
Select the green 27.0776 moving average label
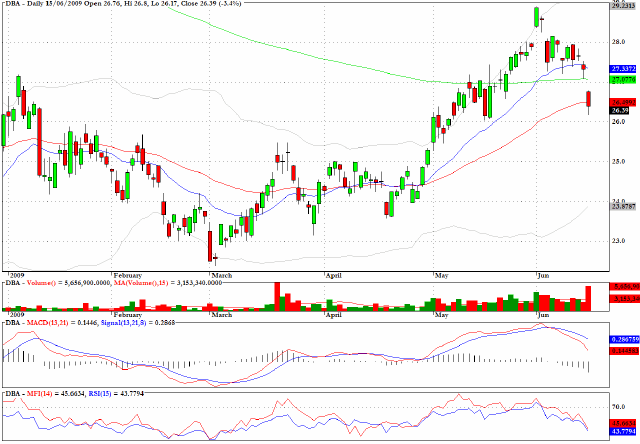coord(622,80)
